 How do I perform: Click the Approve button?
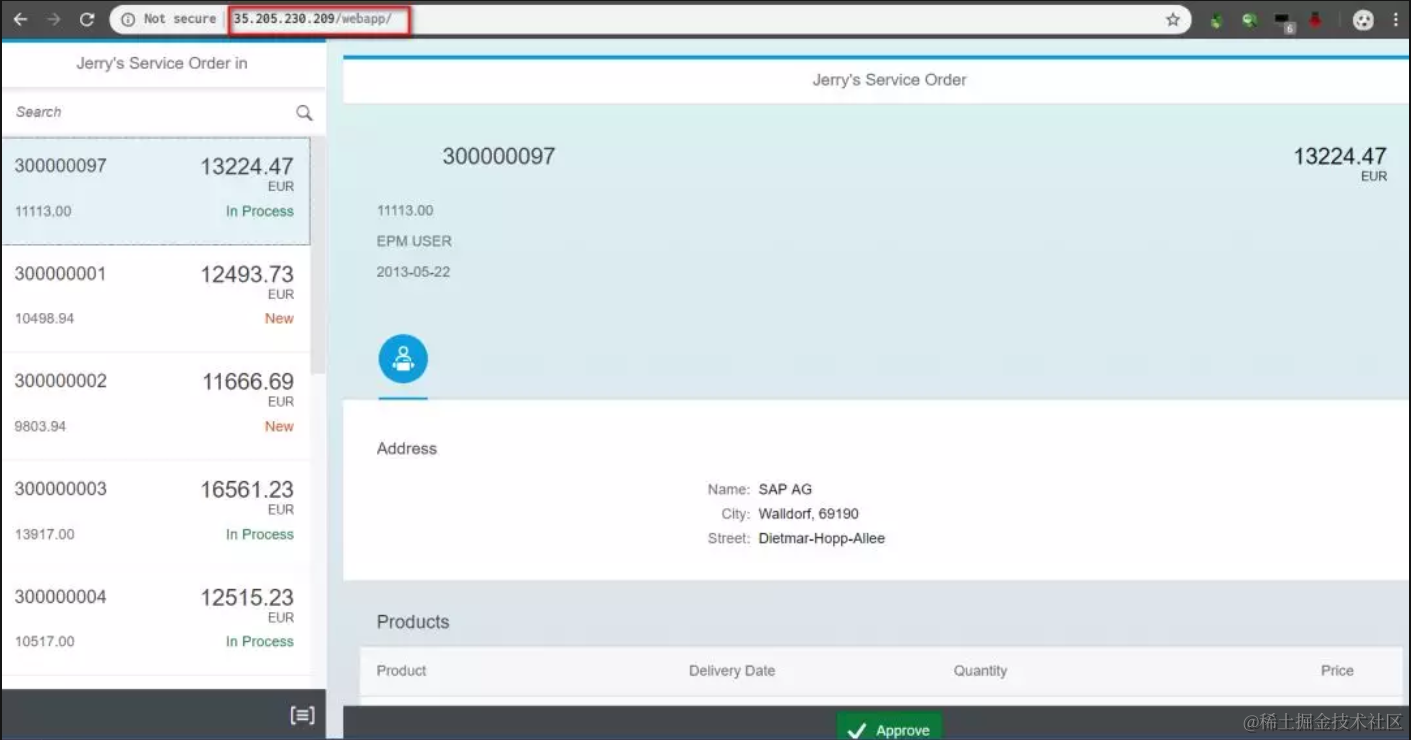pos(889,728)
